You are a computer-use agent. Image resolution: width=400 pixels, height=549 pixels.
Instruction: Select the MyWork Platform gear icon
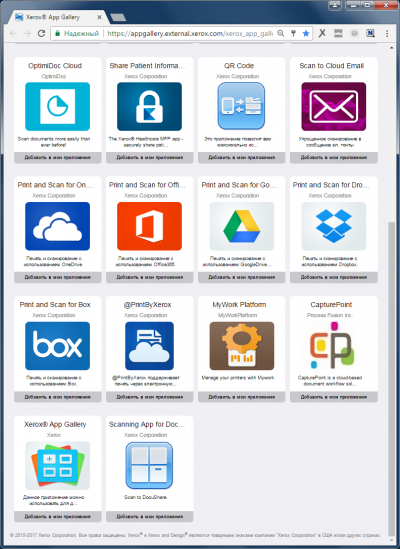(242, 346)
